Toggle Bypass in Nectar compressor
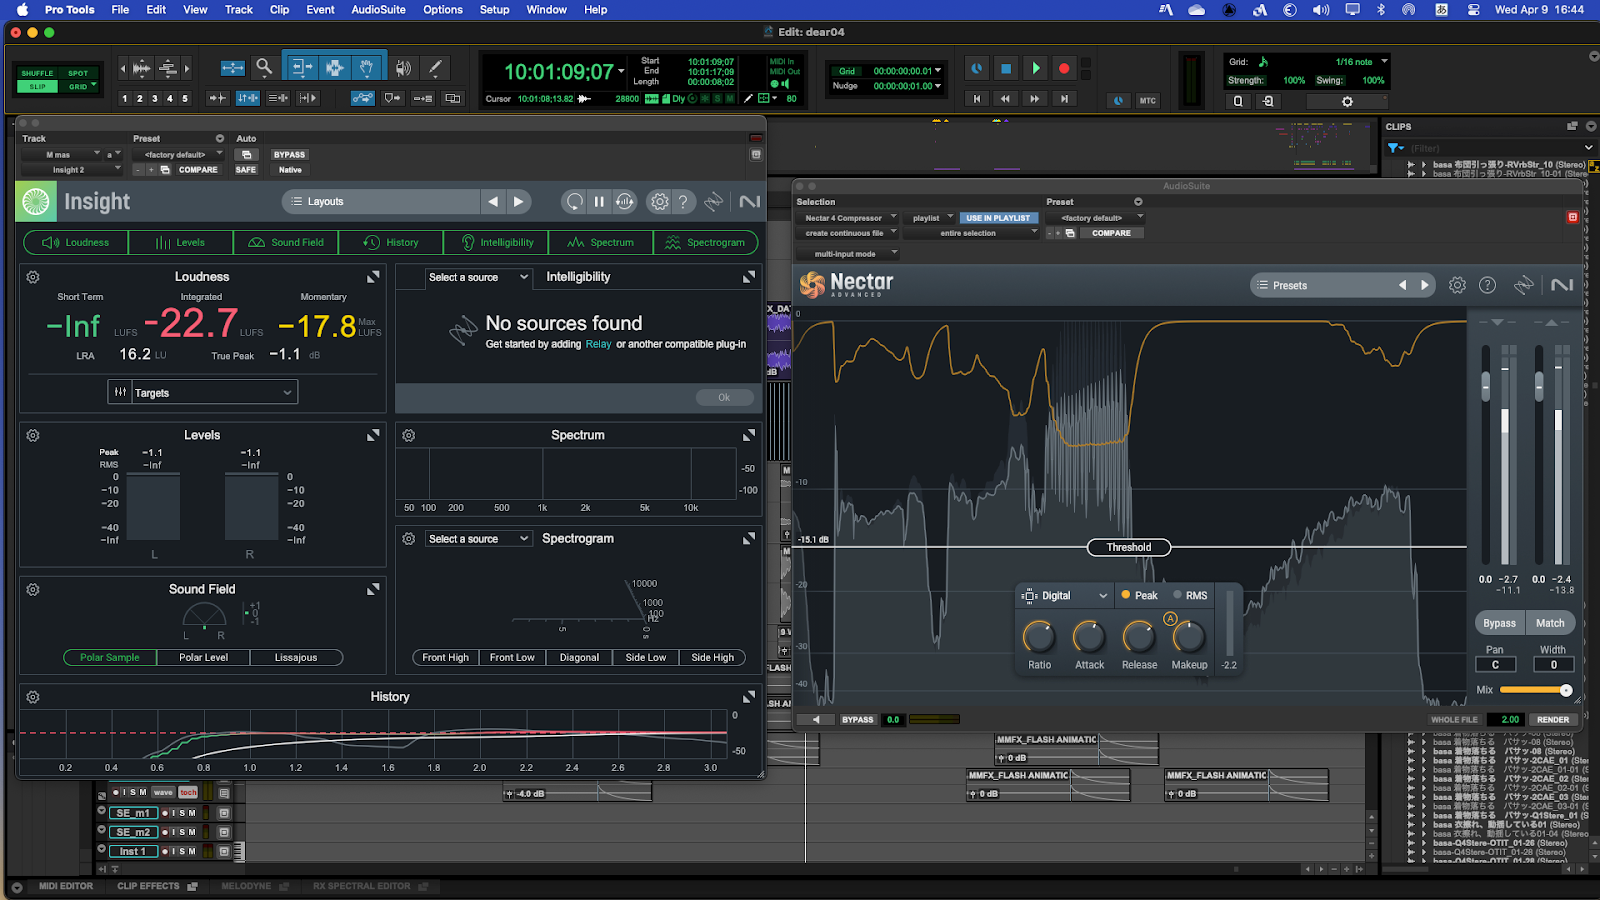The height and width of the screenshot is (900, 1600). (x=1499, y=623)
